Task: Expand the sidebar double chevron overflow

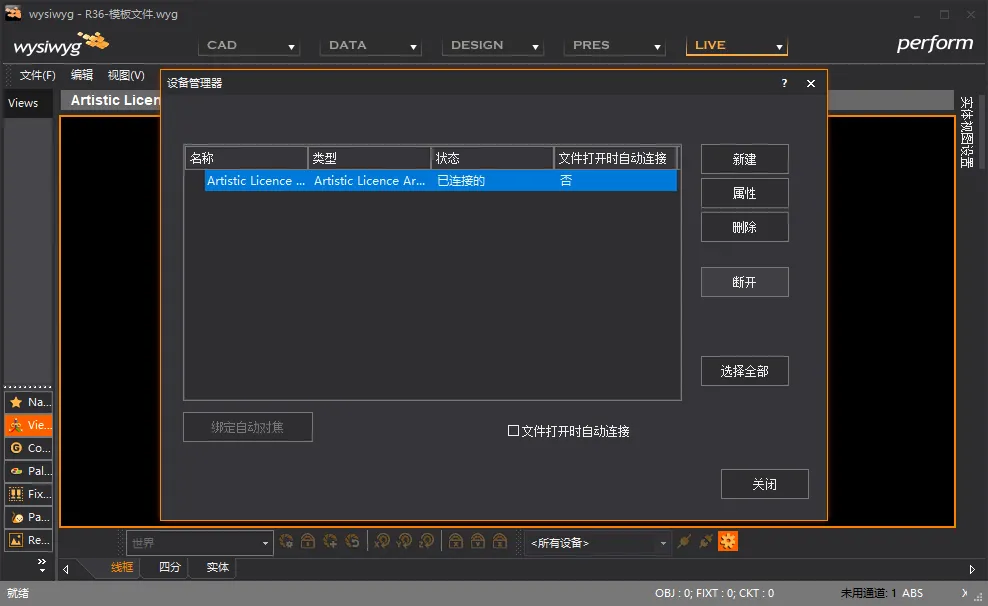Action: (x=42, y=564)
